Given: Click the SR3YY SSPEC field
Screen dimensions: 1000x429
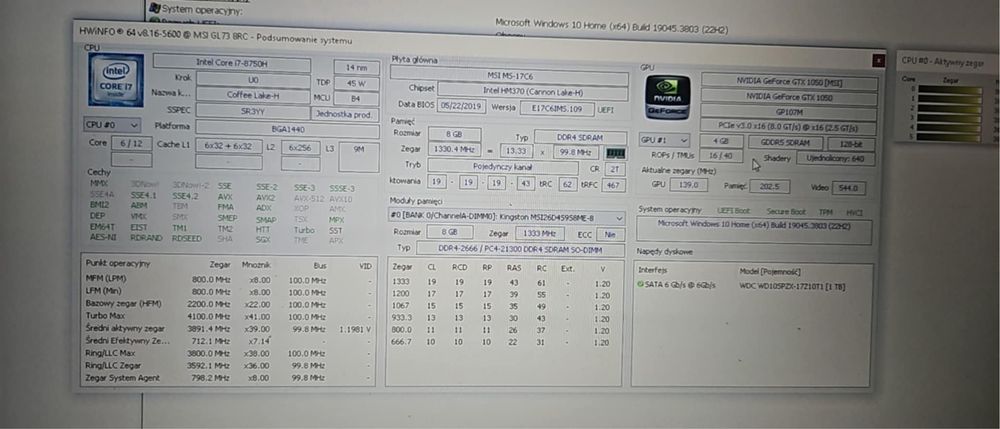Looking at the screenshot, I should pyautogui.click(x=253, y=110).
